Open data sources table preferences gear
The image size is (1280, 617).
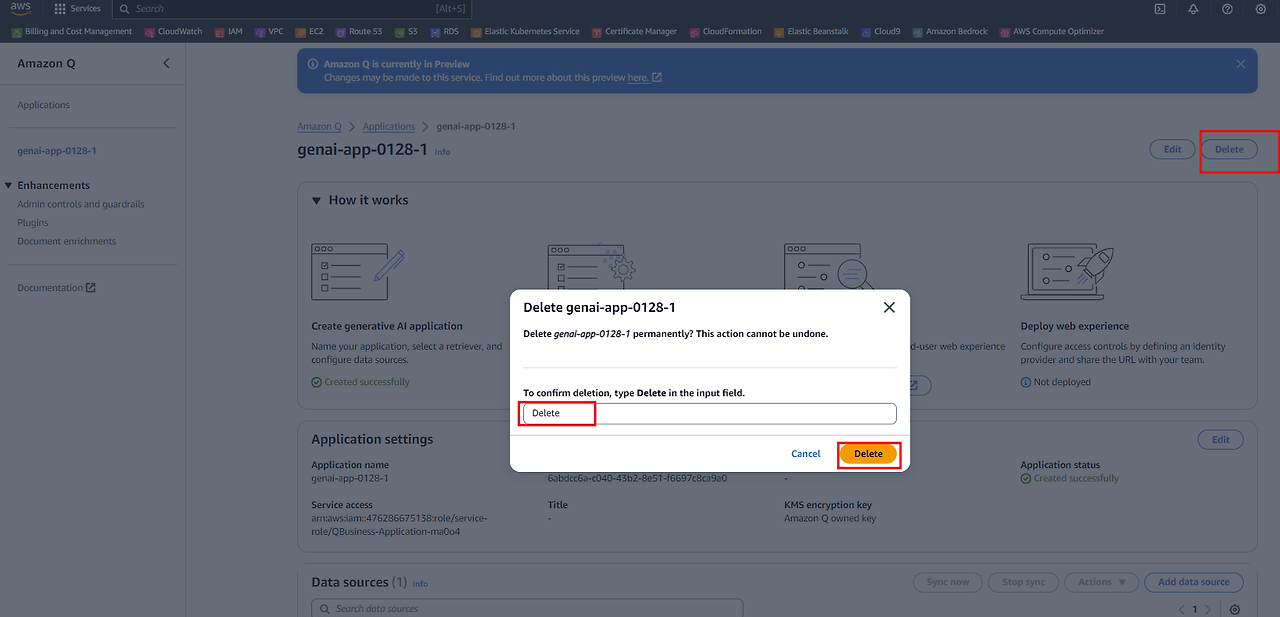tap(1235, 609)
